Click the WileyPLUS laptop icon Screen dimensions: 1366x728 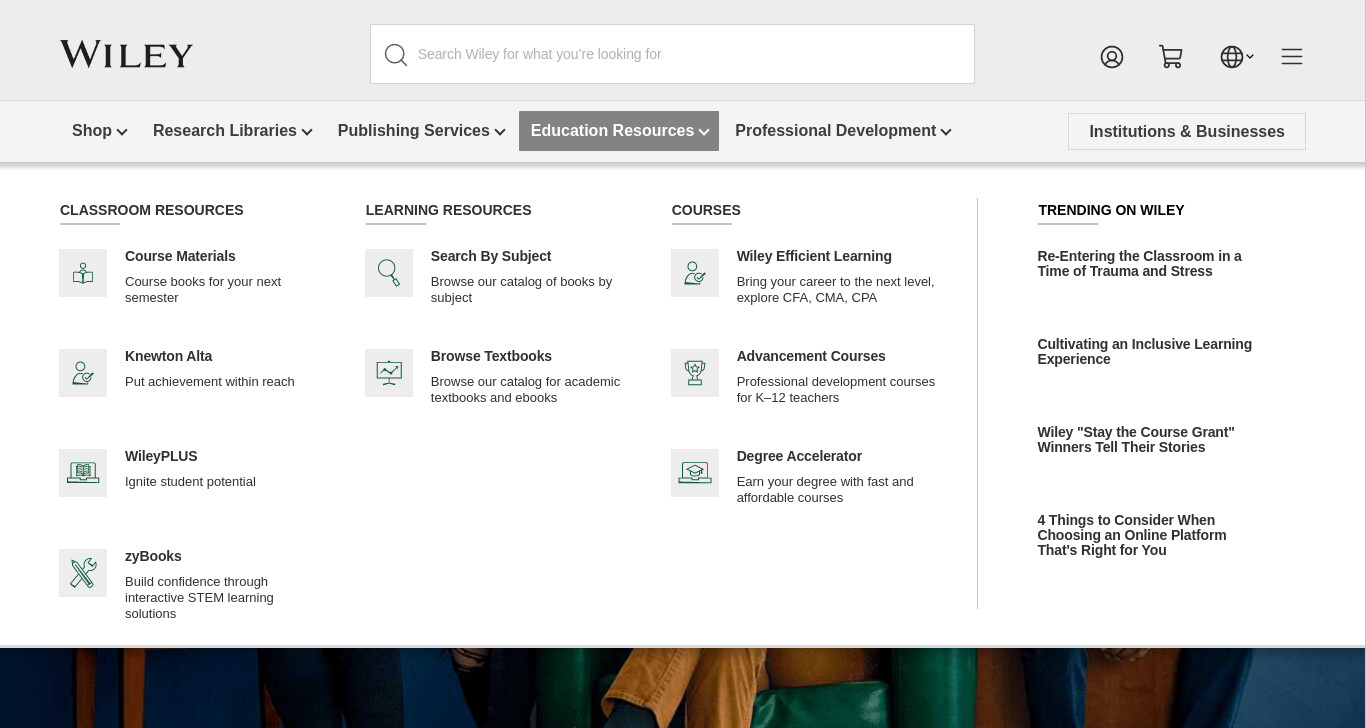[83, 473]
